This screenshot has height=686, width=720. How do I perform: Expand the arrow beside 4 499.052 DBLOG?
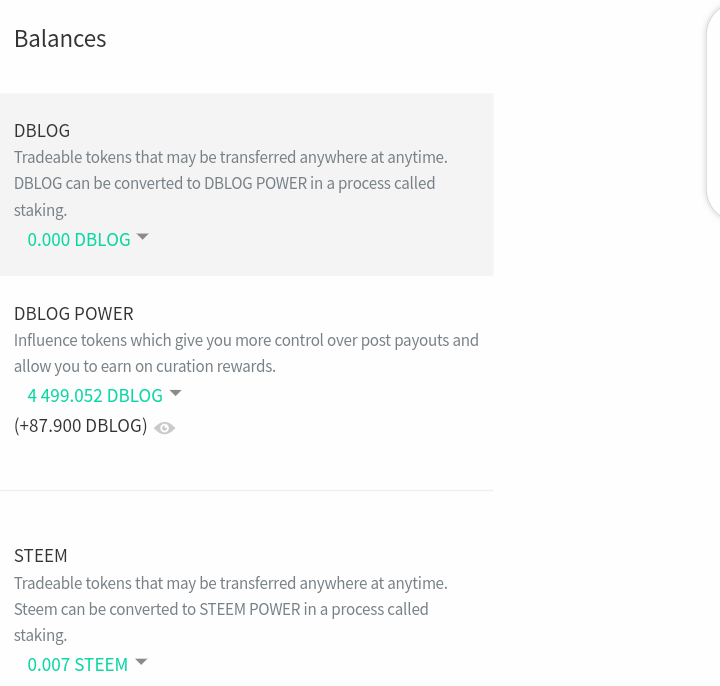[x=175, y=393]
